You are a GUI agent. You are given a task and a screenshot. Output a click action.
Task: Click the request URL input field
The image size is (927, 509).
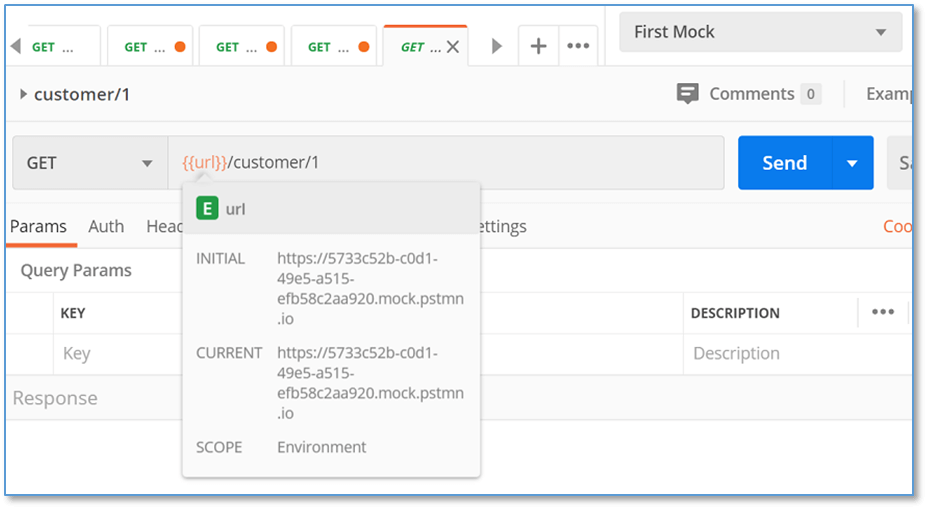coord(446,163)
